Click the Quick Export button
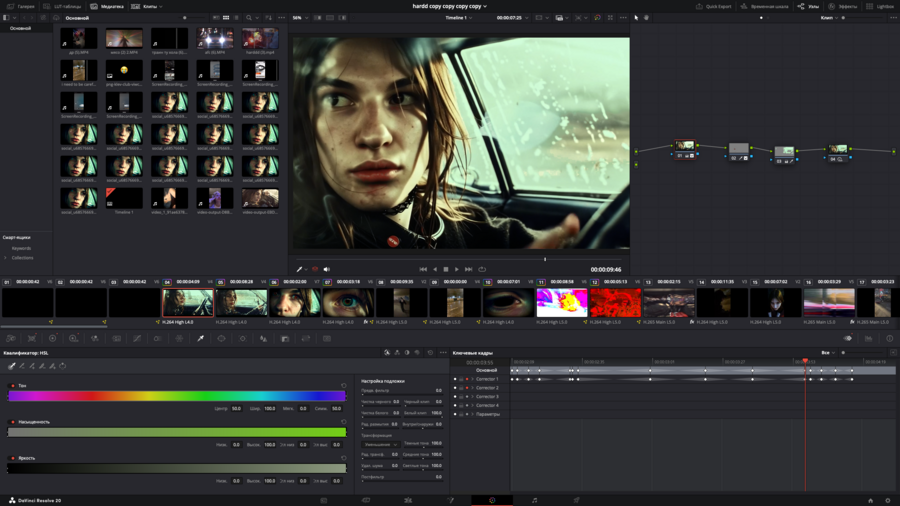The height and width of the screenshot is (506, 900). pyautogui.click(x=714, y=6)
